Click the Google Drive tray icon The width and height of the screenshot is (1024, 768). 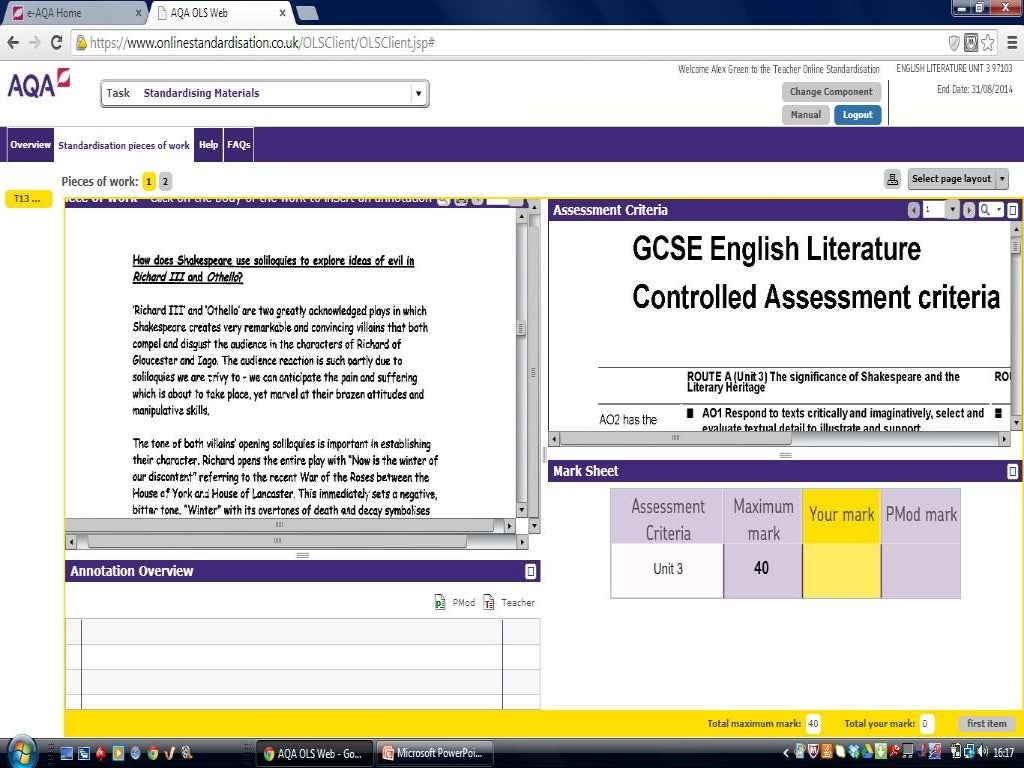(867, 752)
